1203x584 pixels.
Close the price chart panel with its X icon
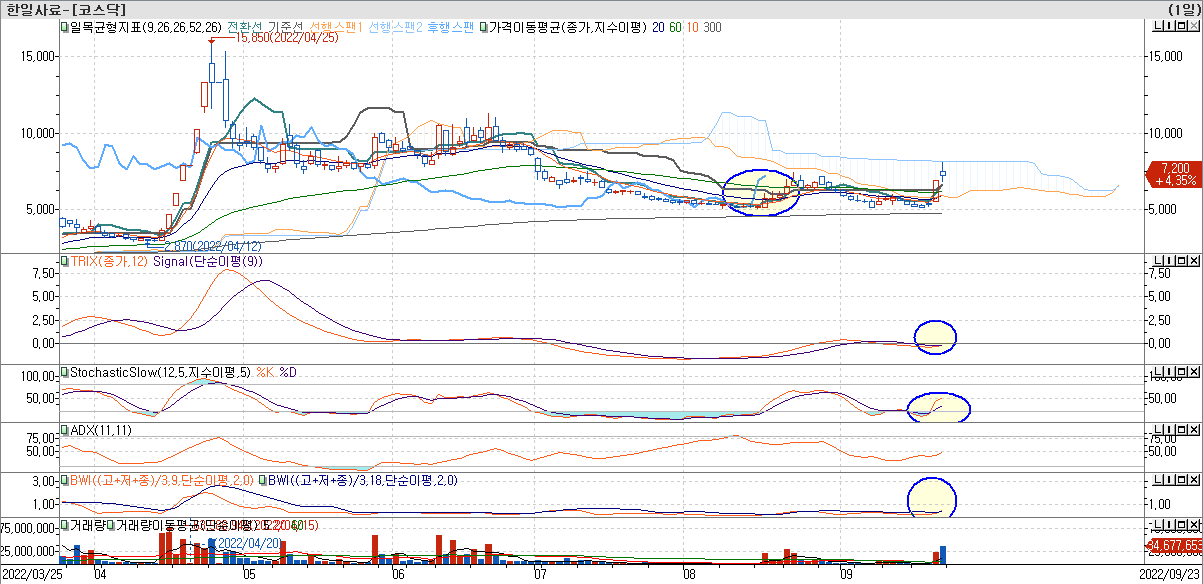(1193, 27)
